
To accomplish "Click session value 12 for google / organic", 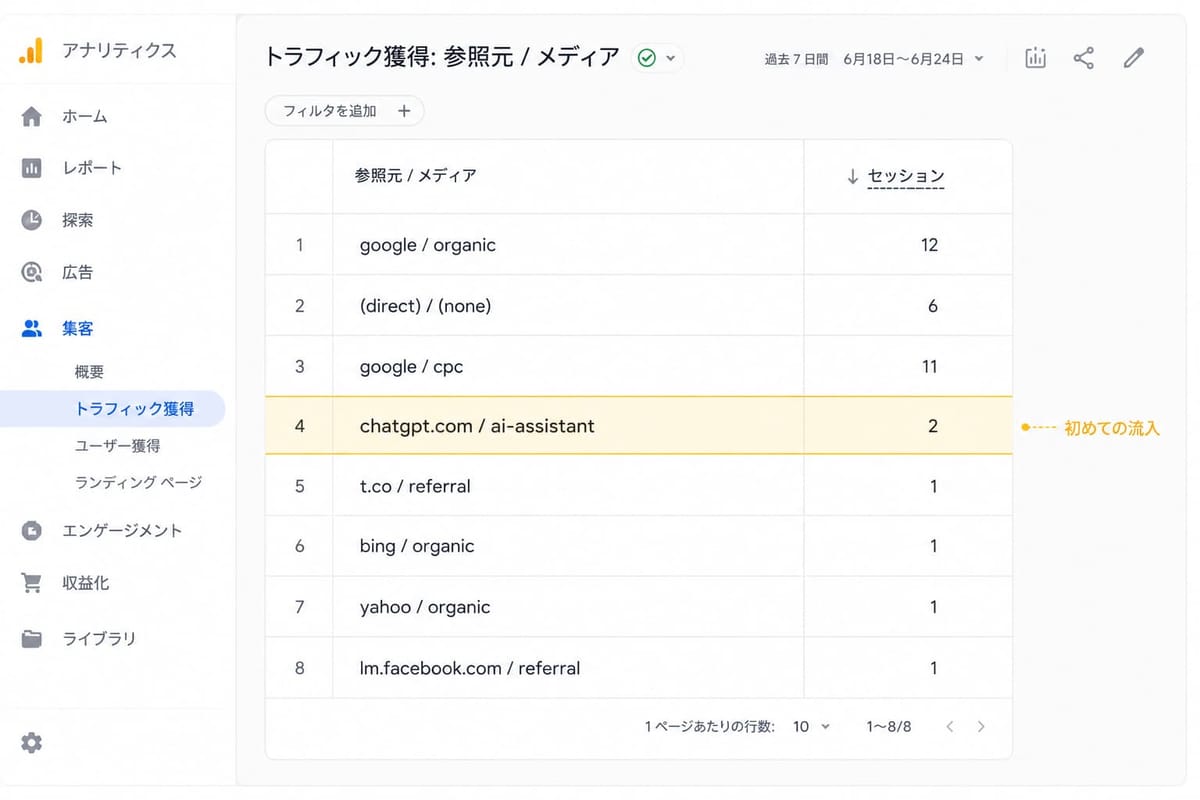I will (x=929, y=245).
